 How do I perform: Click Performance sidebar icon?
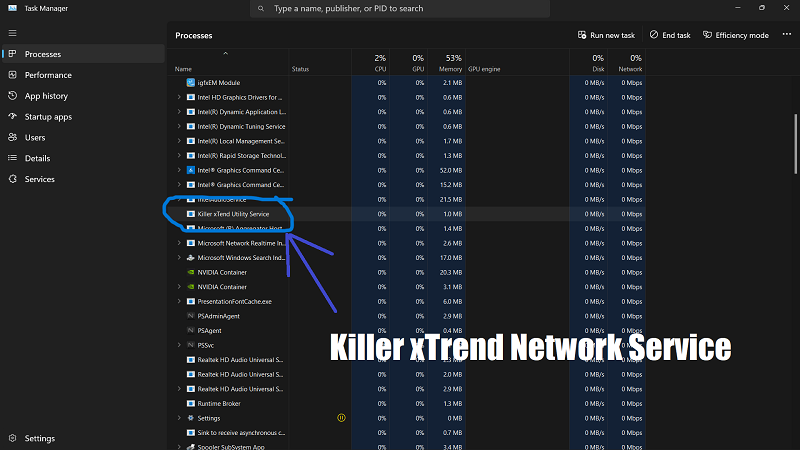click(13, 74)
